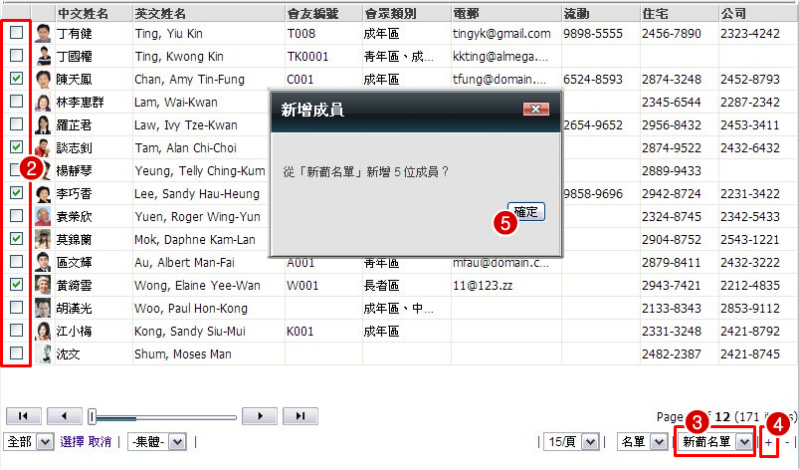Select the name Ting, Kwong Kin

179,57
